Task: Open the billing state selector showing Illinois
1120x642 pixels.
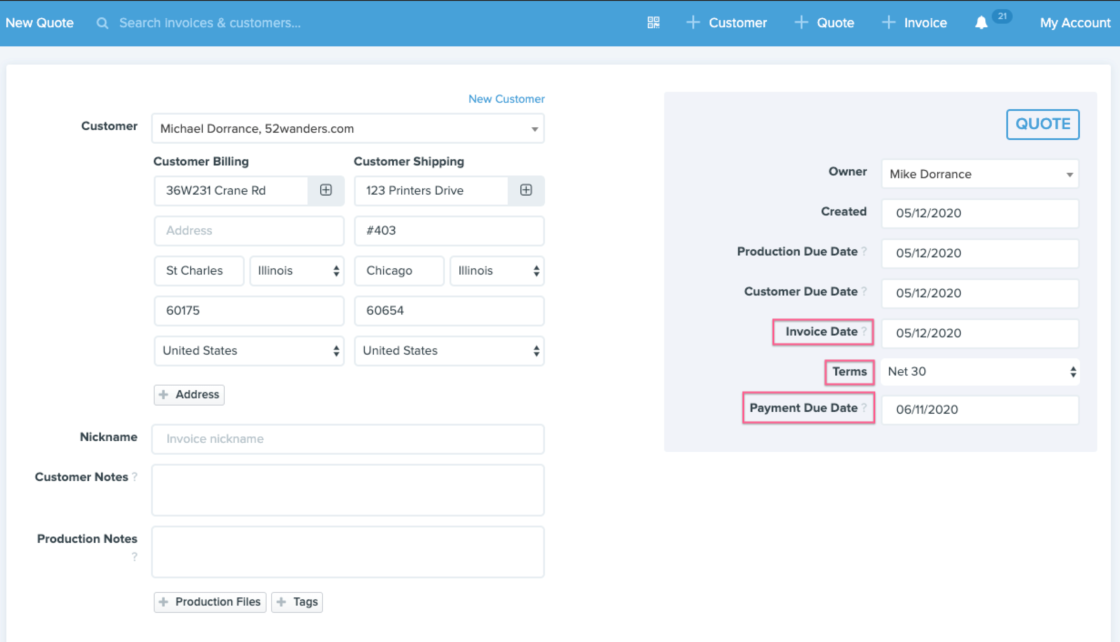Action: click(x=297, y=270)
